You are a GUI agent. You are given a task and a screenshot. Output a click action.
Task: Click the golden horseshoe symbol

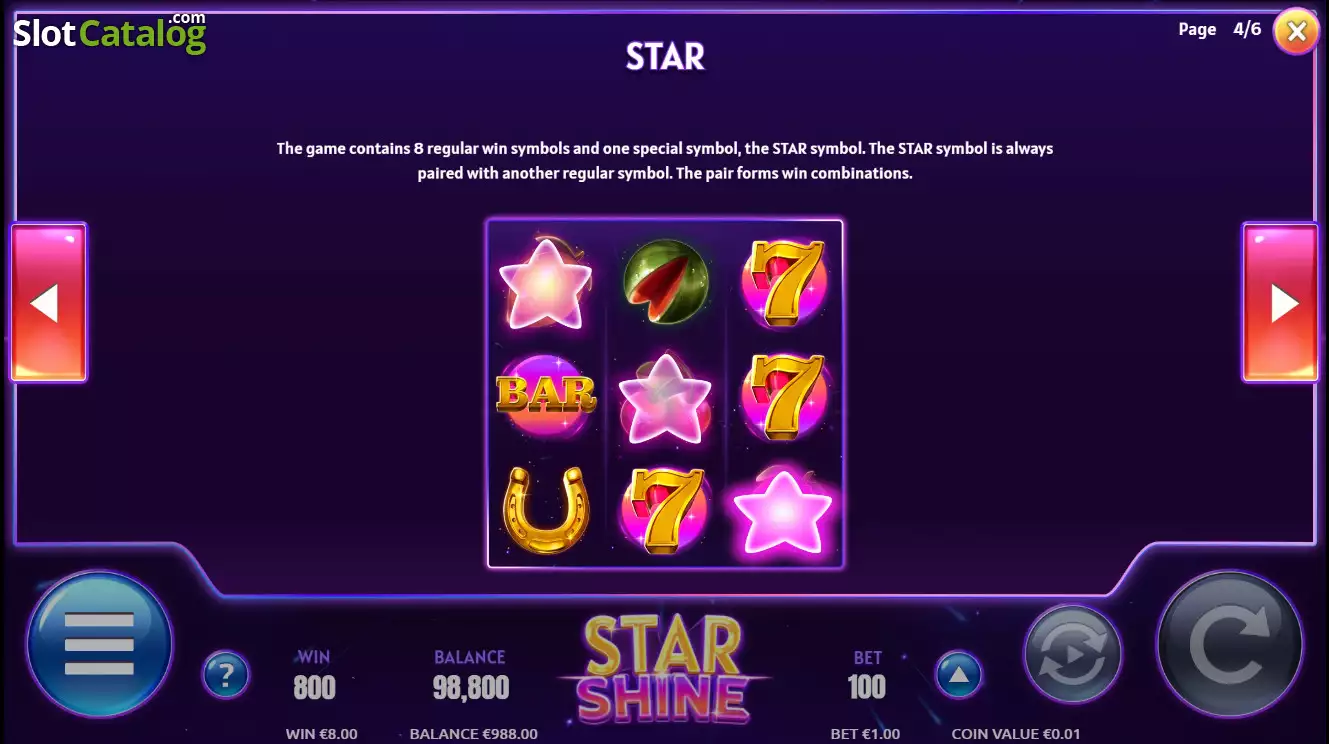click(x=546, y=510)
